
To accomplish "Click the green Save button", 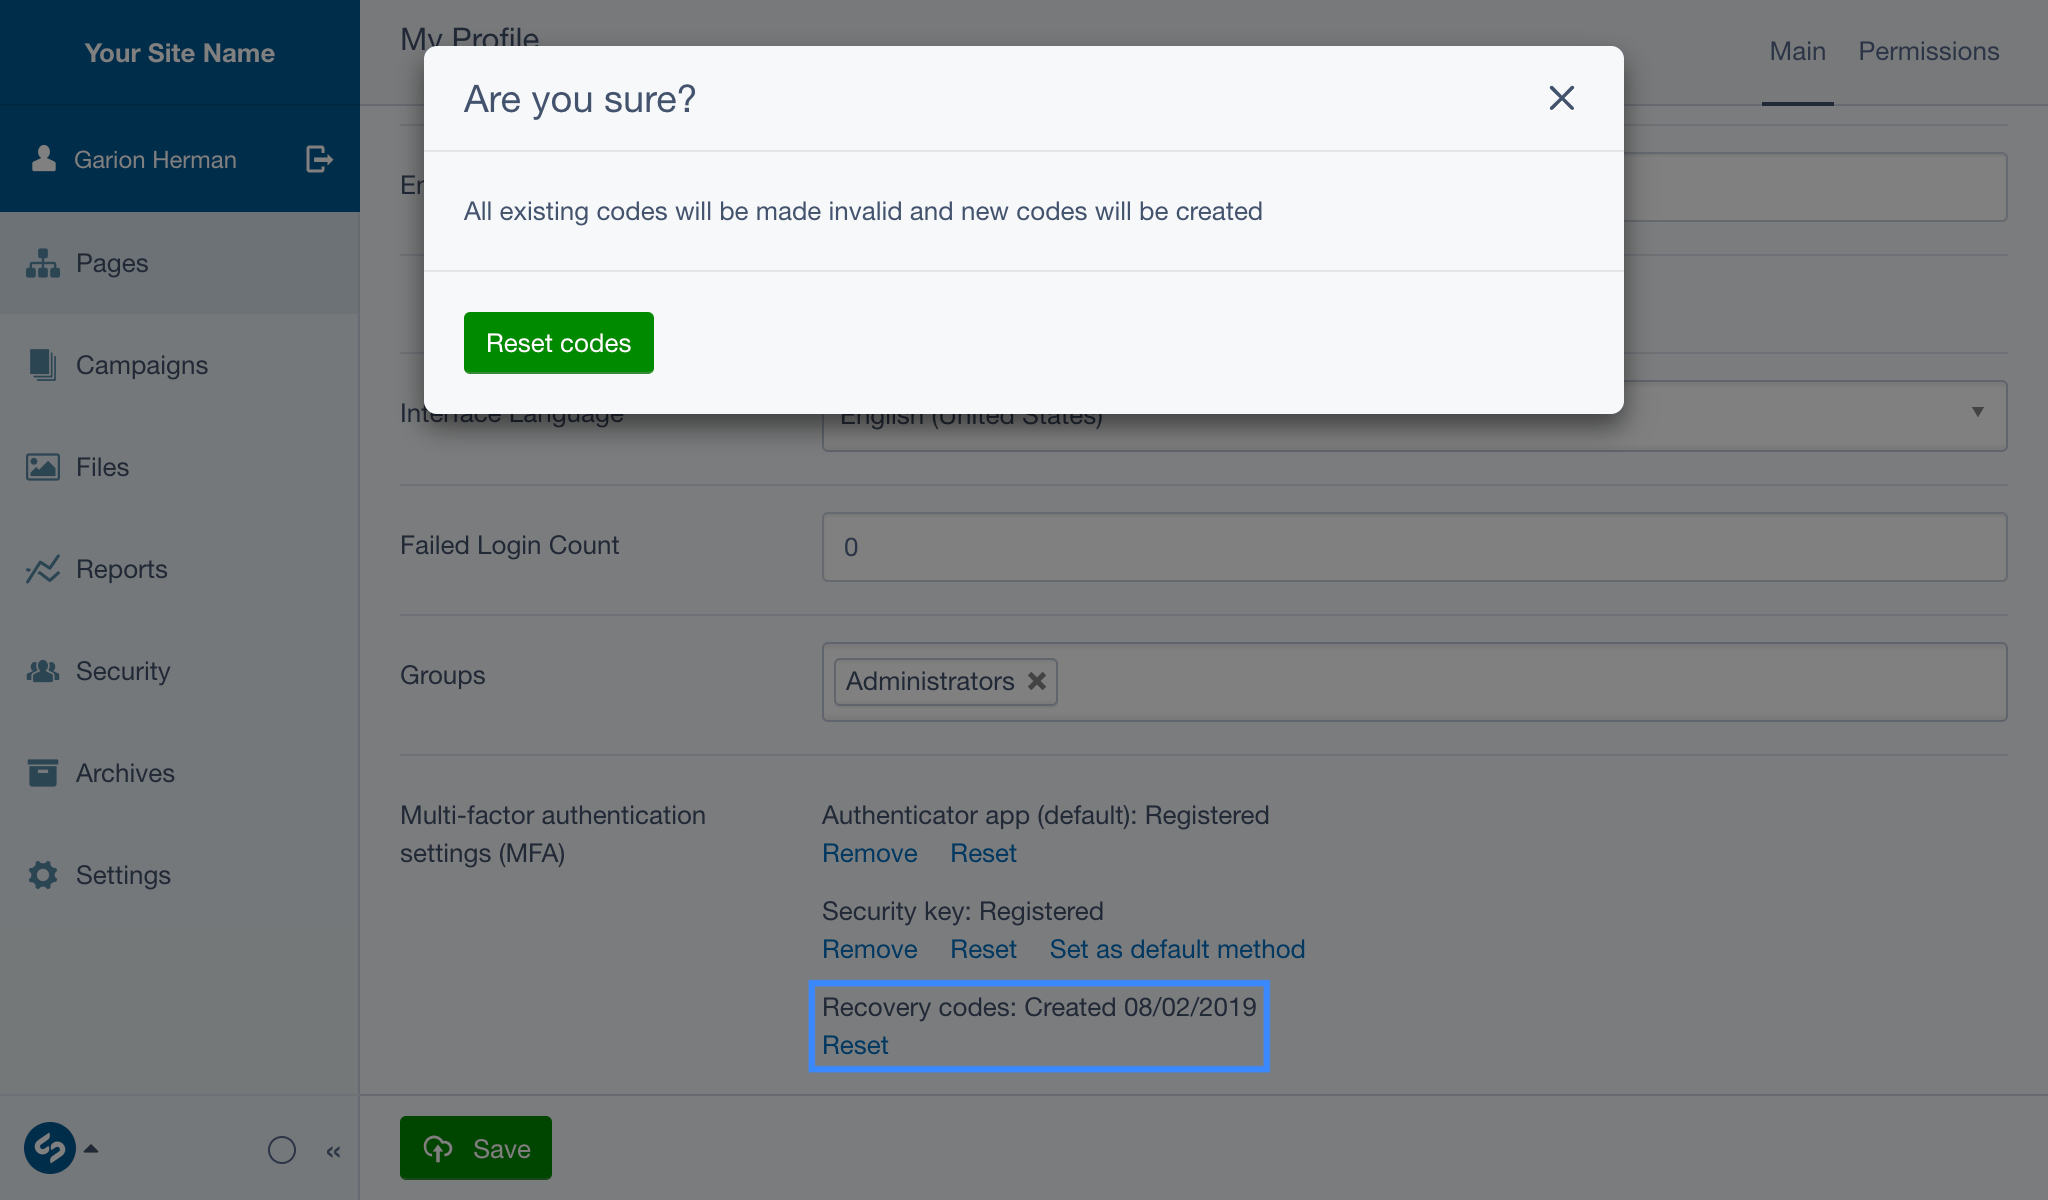I will (x=475, y=1147).
